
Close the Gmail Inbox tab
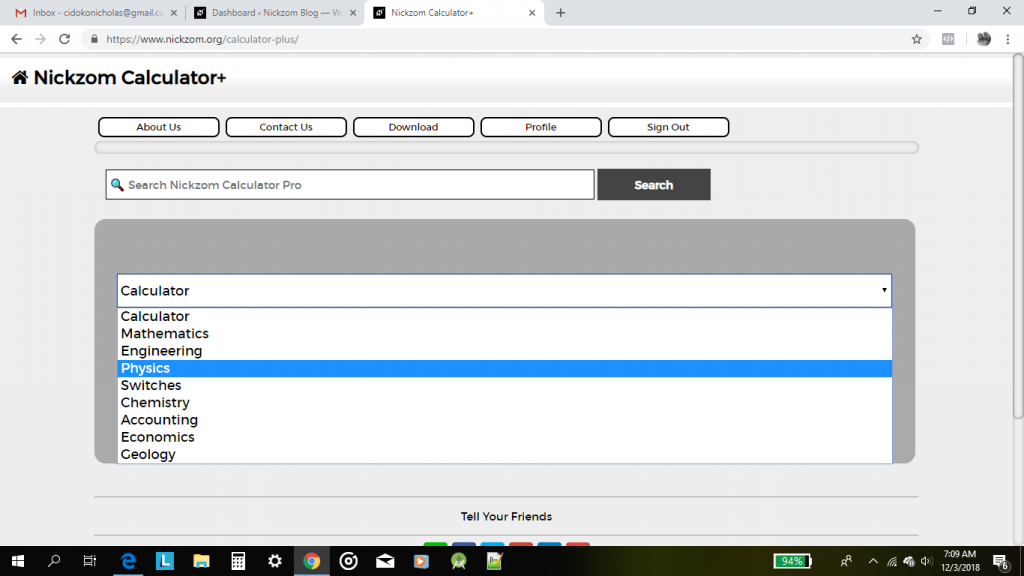pos(174,12)
